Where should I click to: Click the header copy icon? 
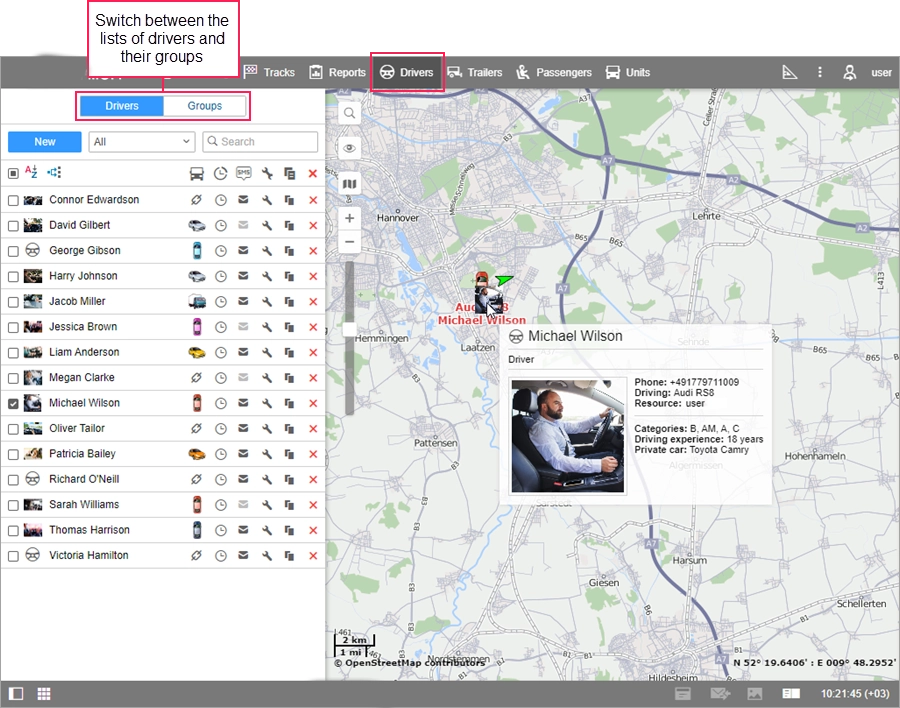tap(290, 173)
